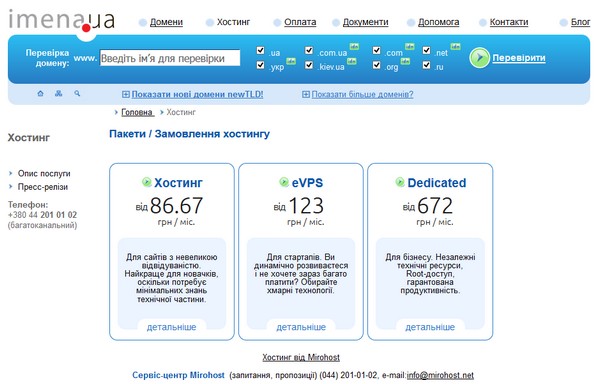Open the info@mirohost.net email link
The width and height of the screenshot is (600, 384).
(x=440, y=375)
